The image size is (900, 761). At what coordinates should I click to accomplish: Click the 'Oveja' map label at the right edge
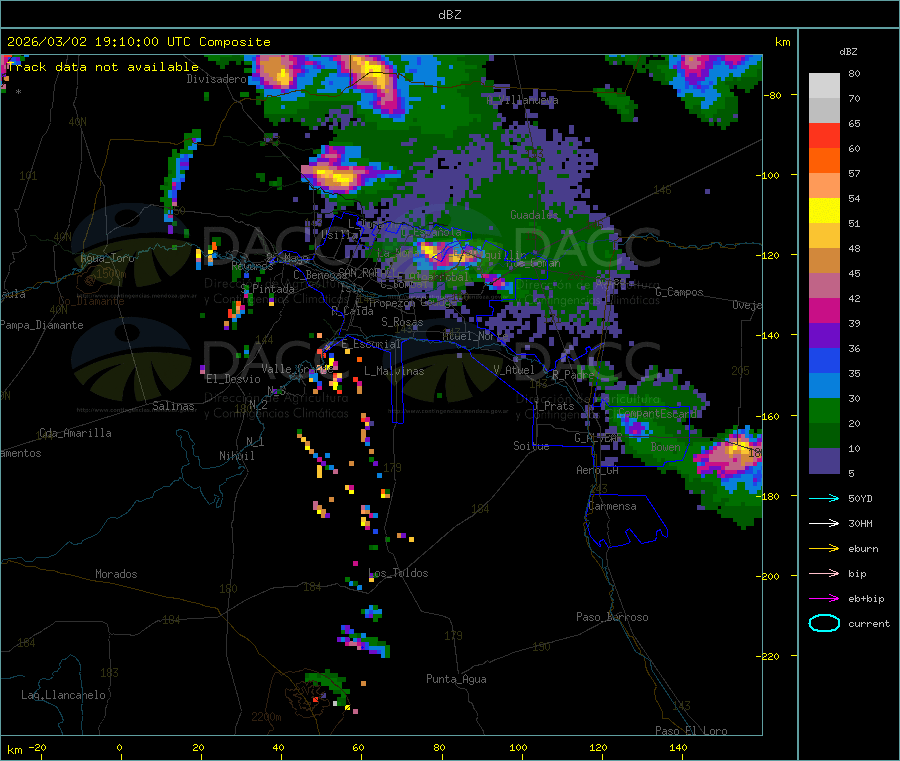(x=747, y=305)
